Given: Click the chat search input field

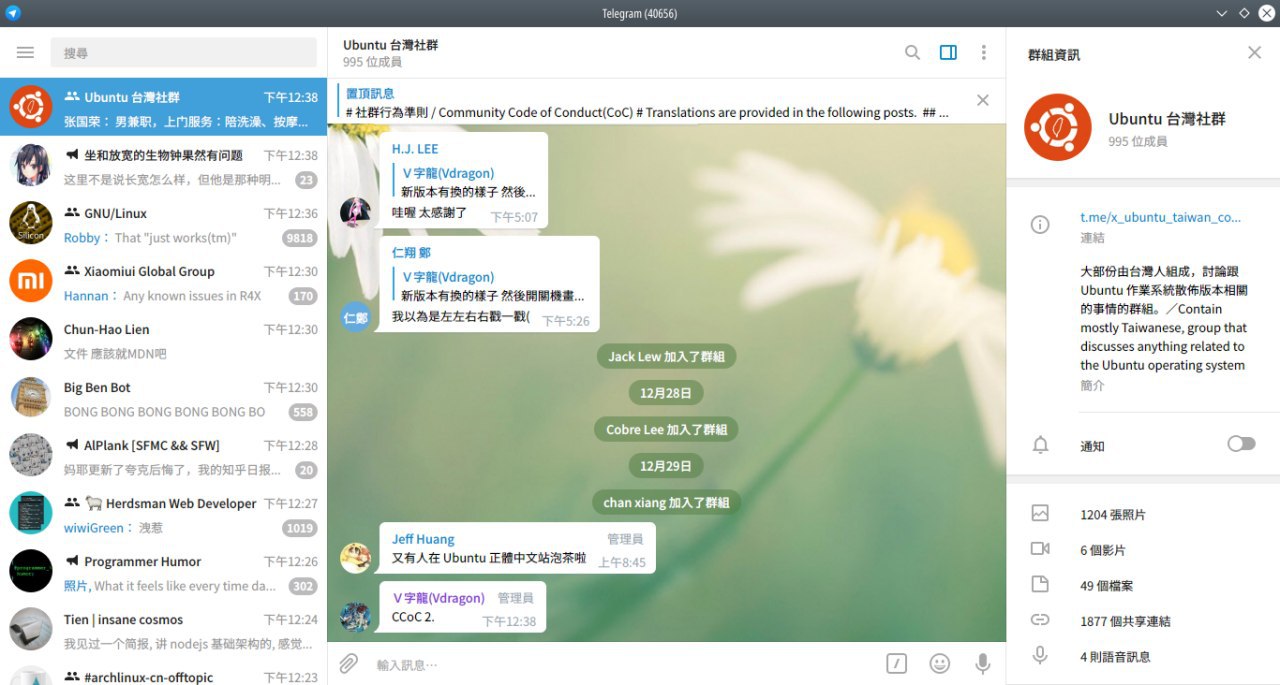Looking at the screenshot, I should (x=183, y=52).
